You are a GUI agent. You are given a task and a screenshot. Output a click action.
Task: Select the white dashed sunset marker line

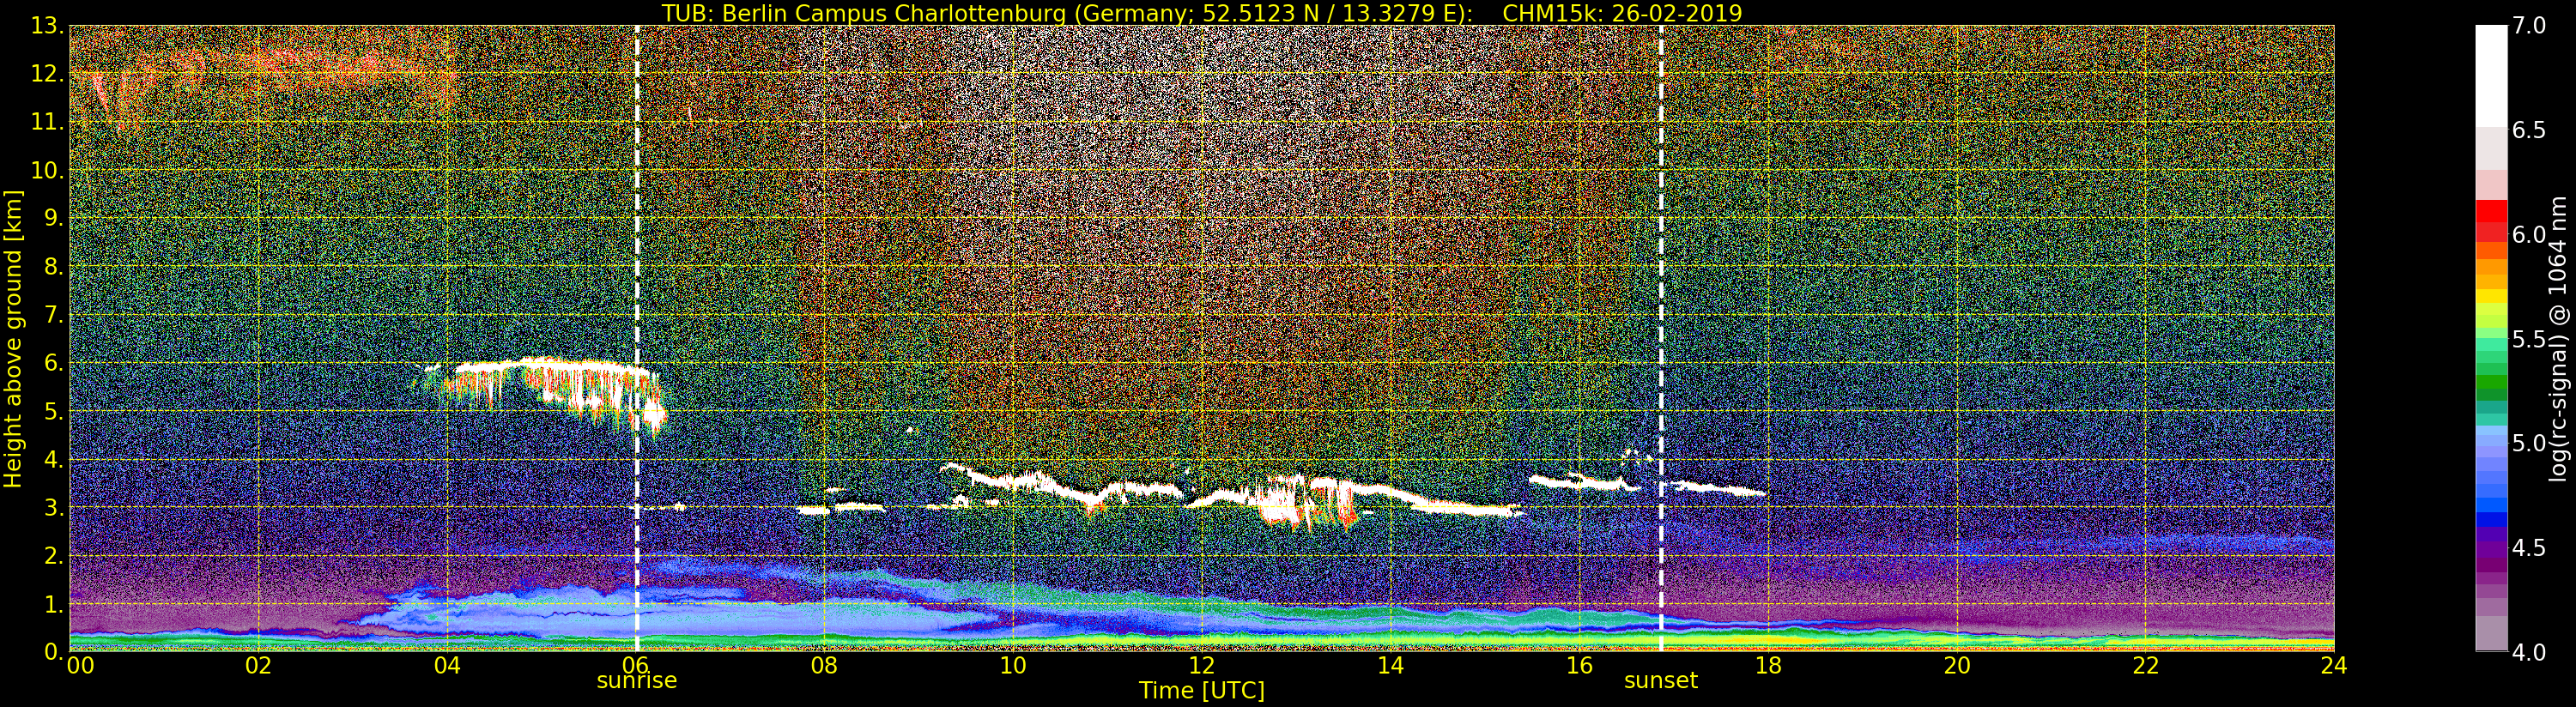click(1661, 338)
